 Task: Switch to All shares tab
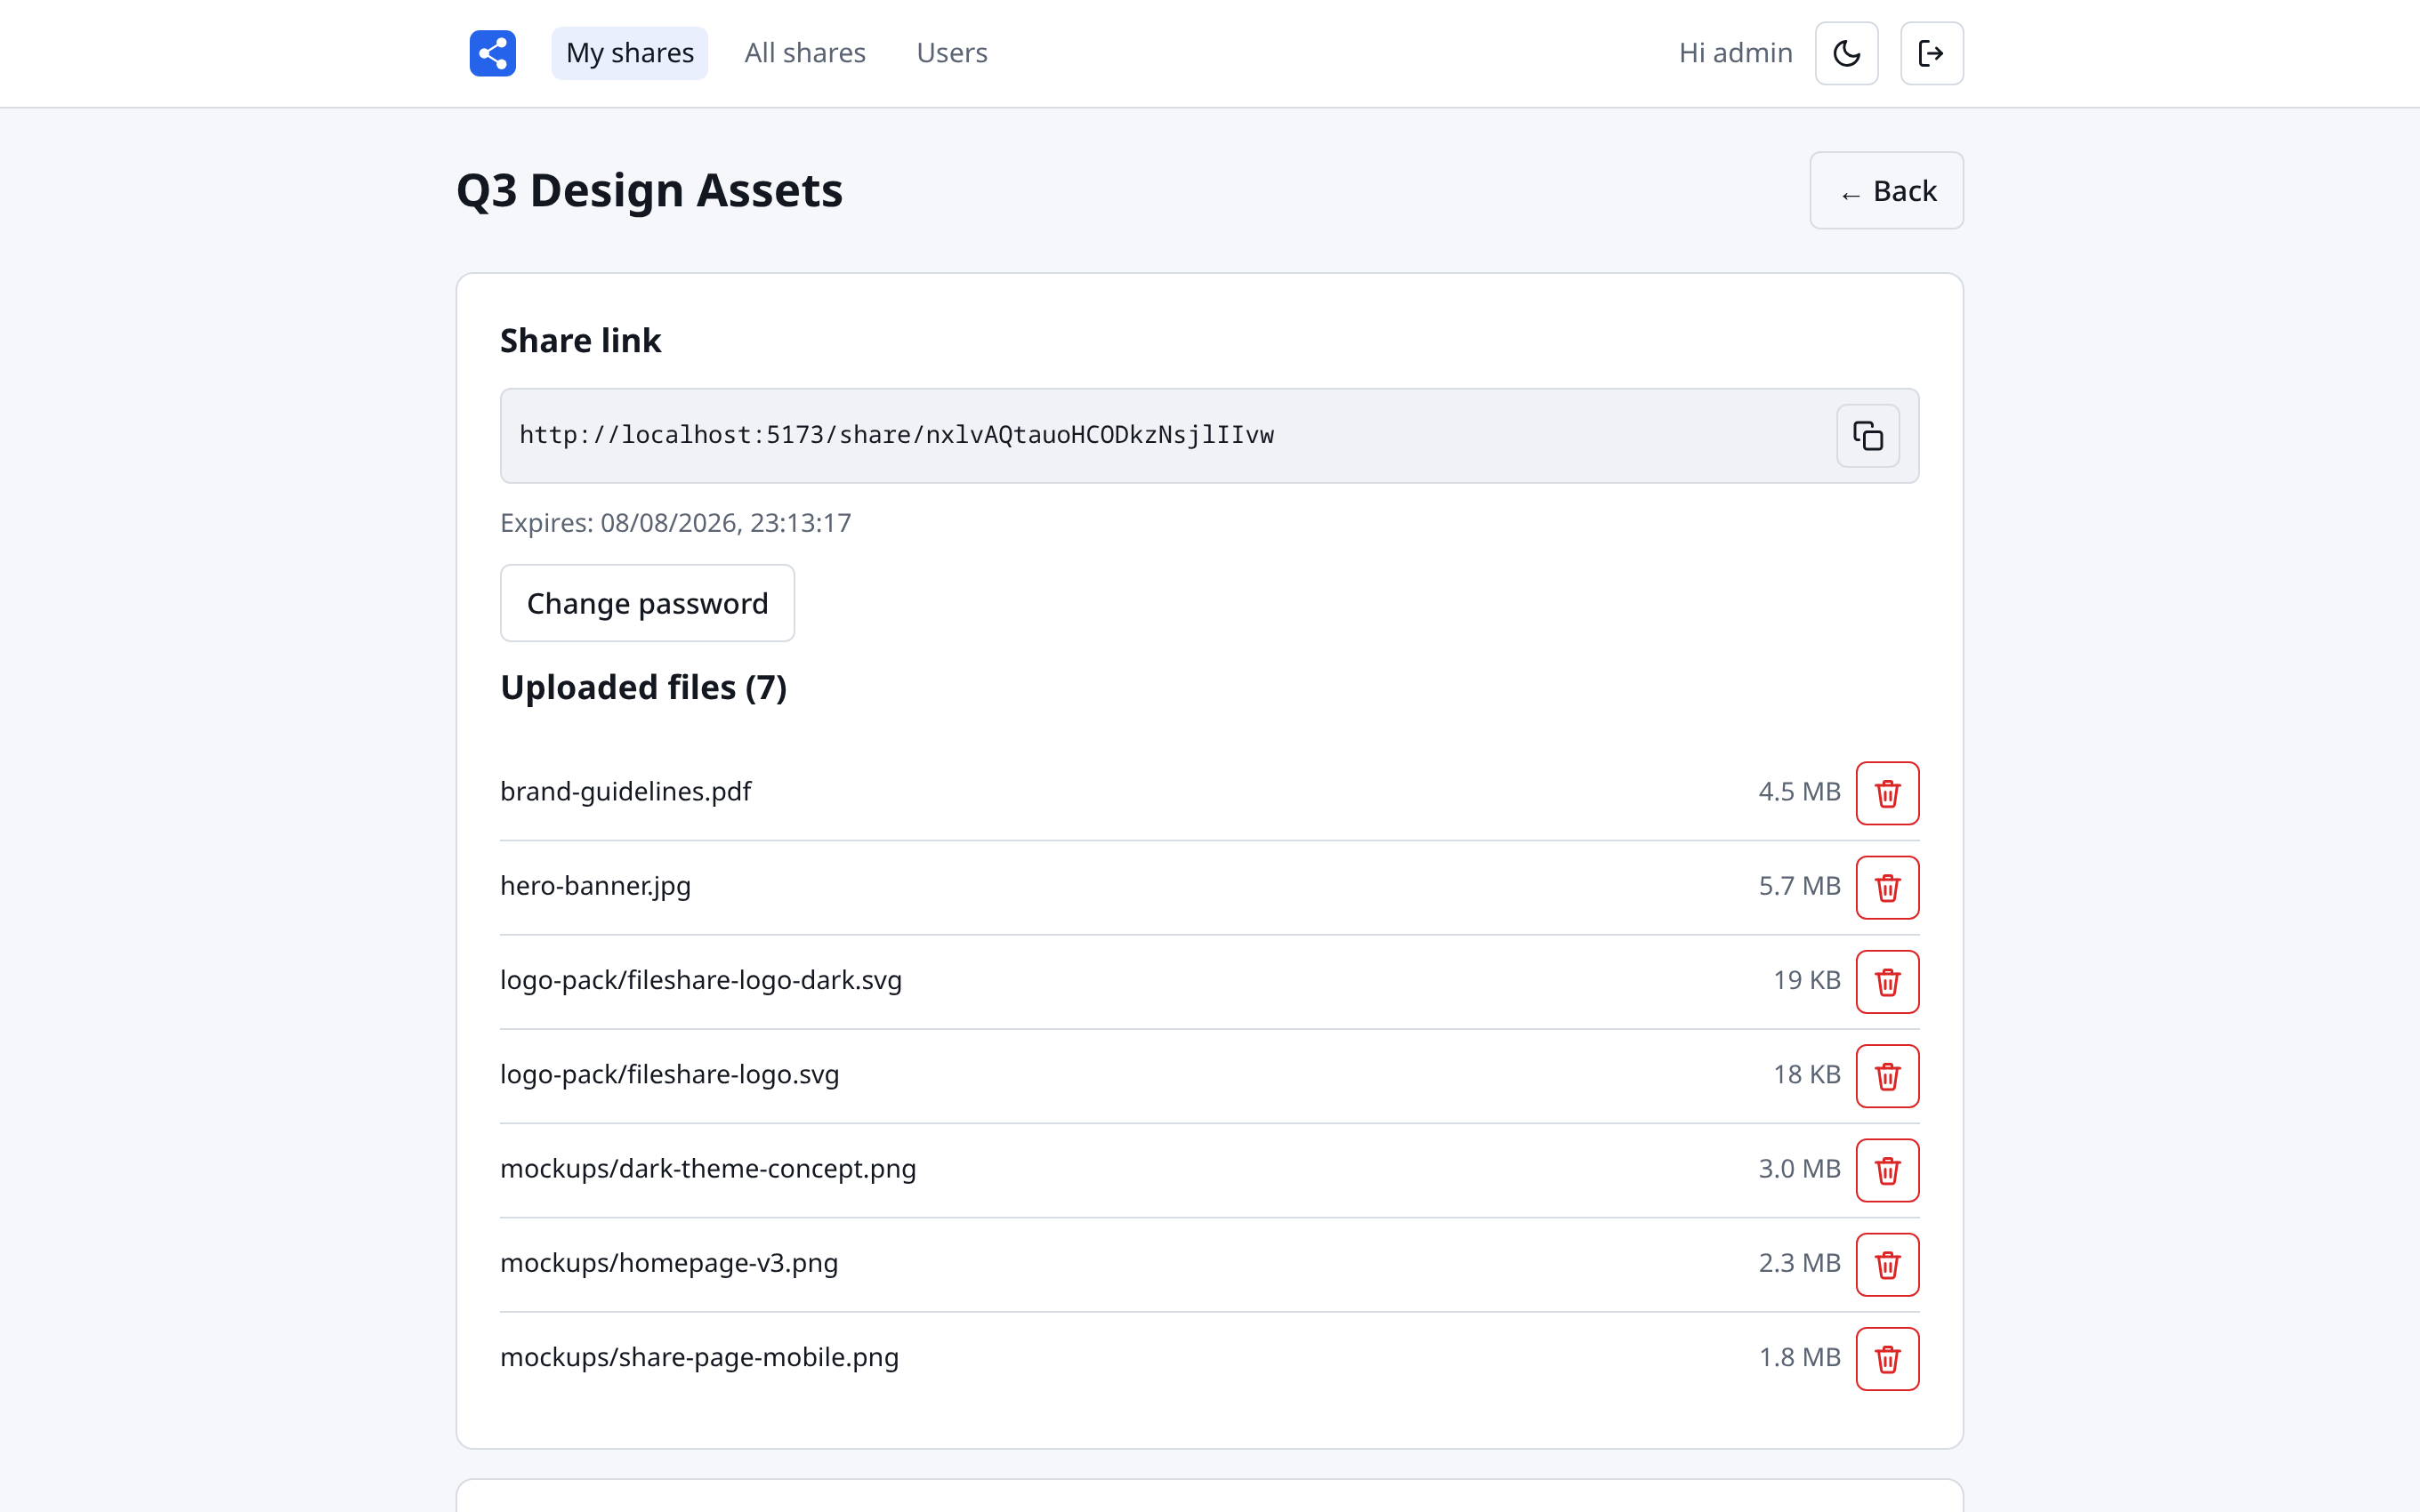point(804,53)
